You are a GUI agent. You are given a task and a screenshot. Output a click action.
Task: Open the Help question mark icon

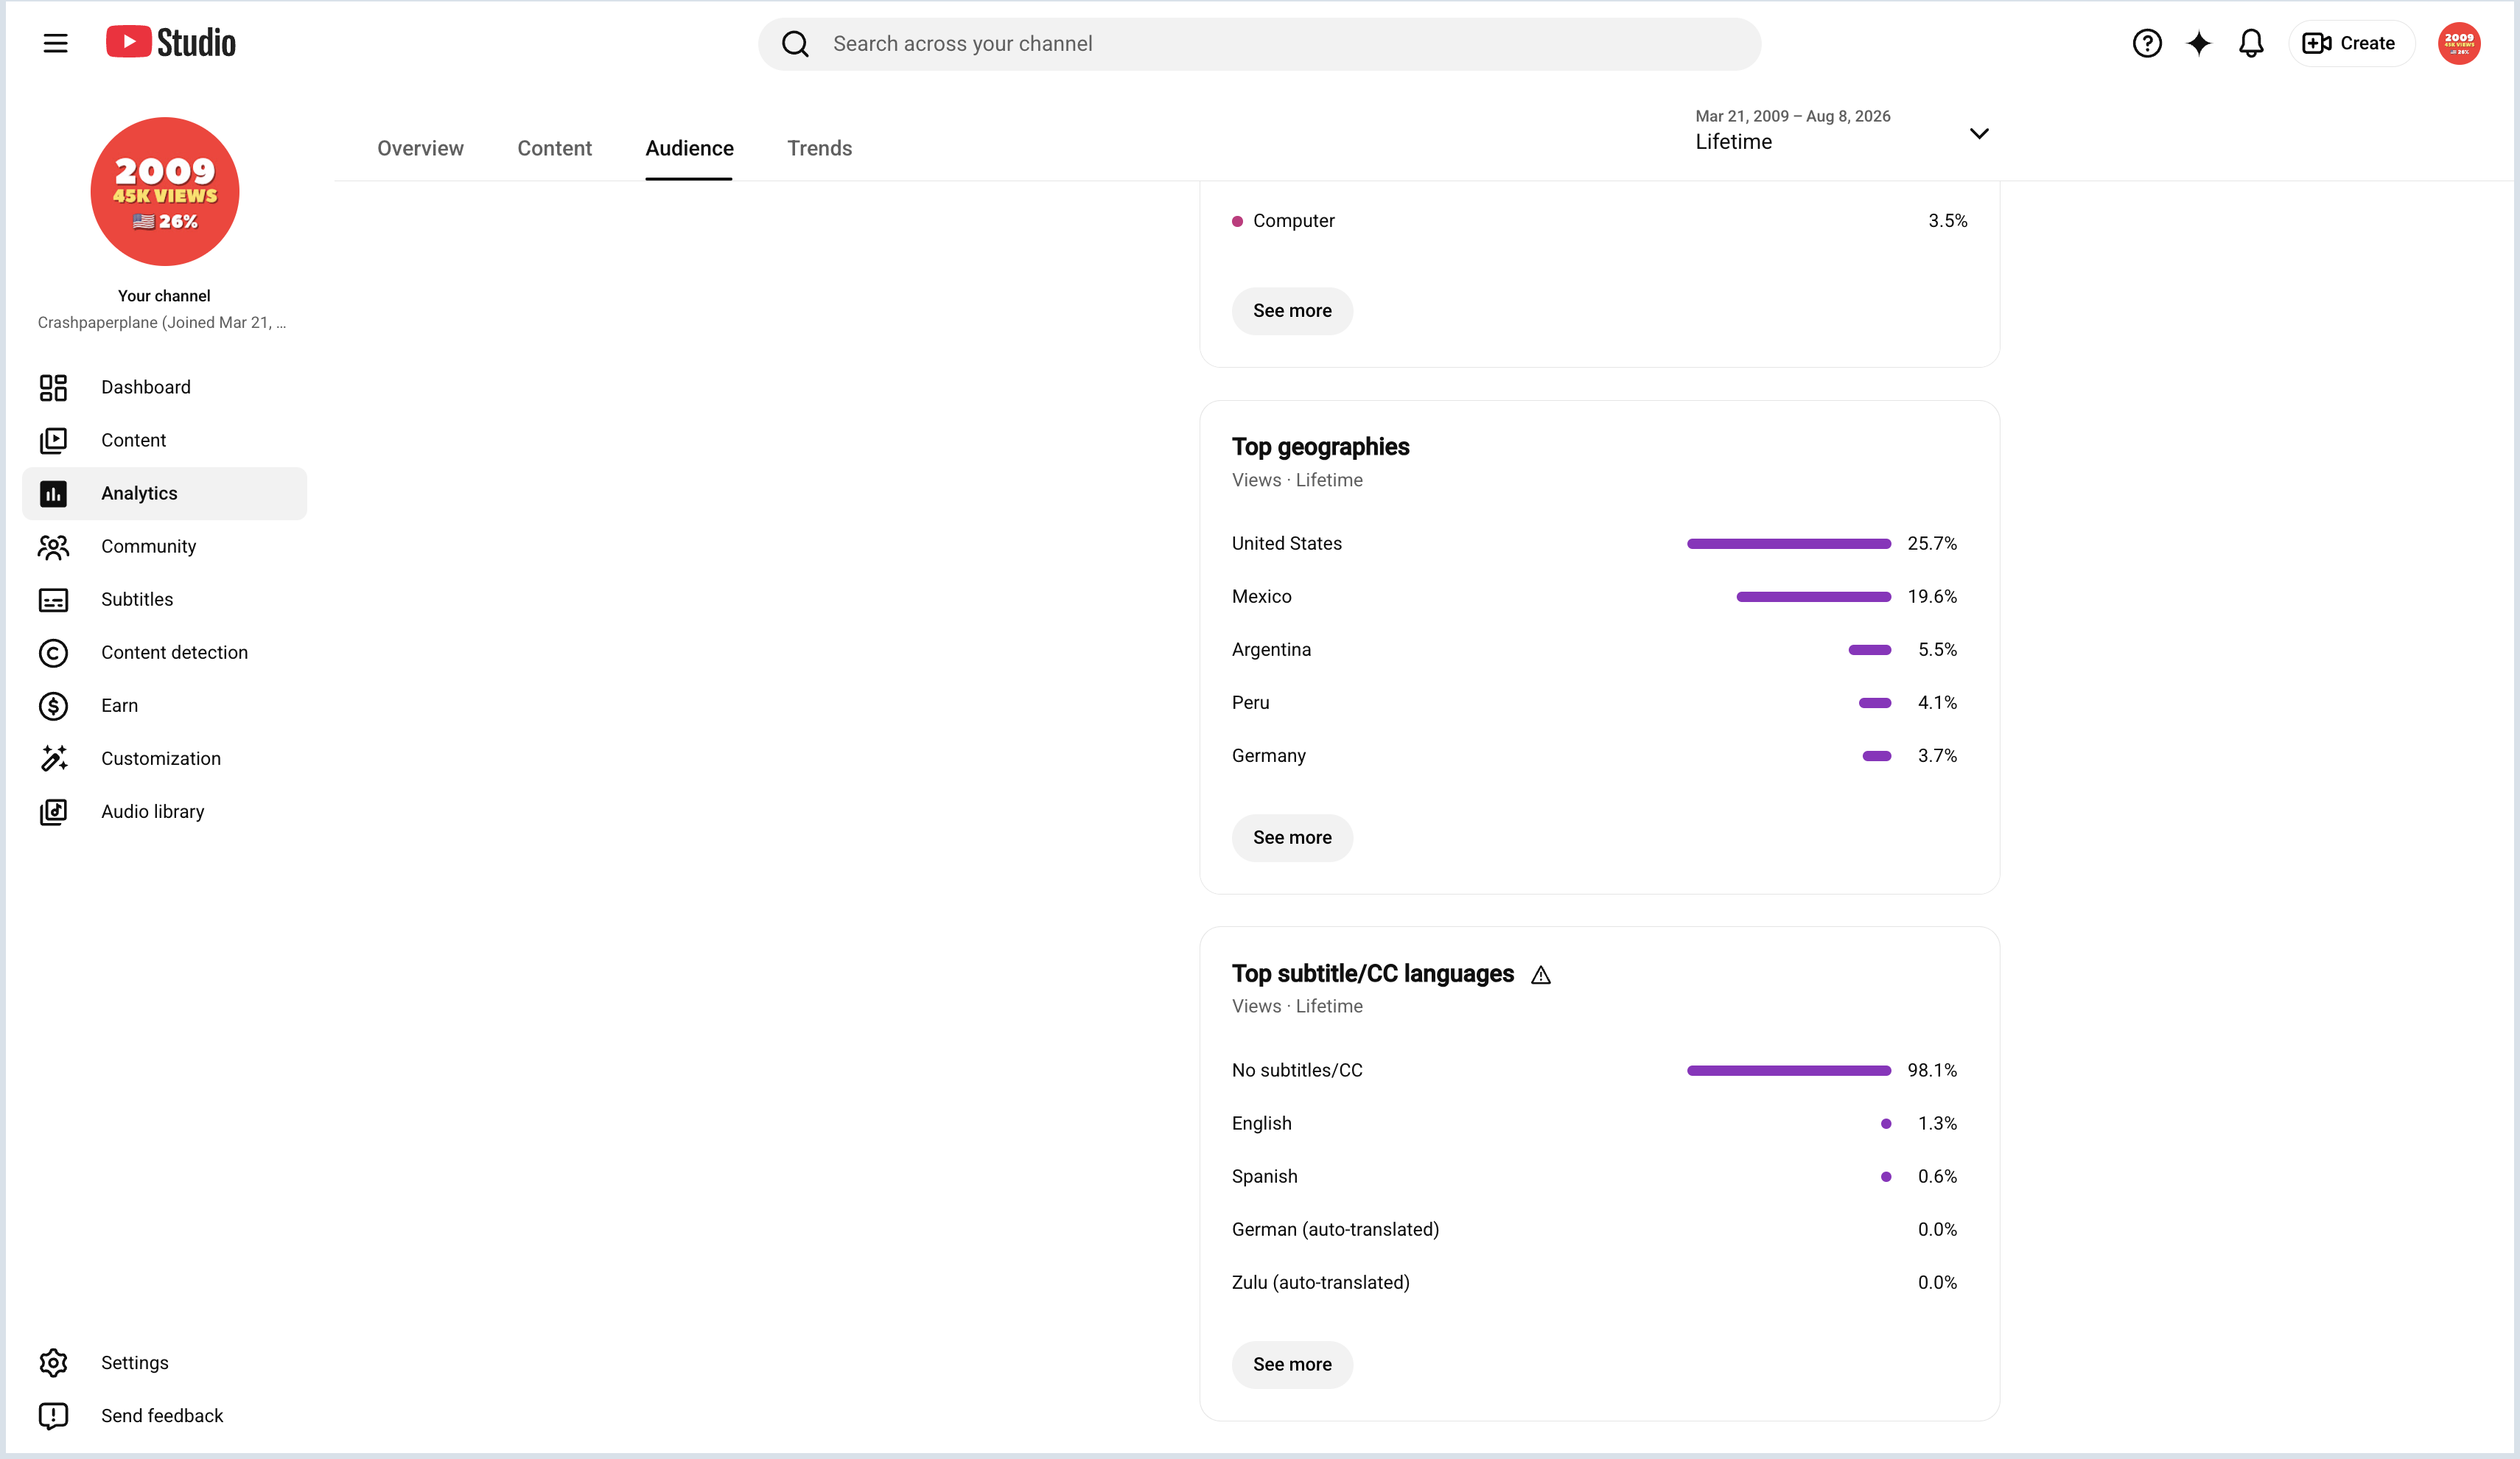click(x=2146, y=43)
